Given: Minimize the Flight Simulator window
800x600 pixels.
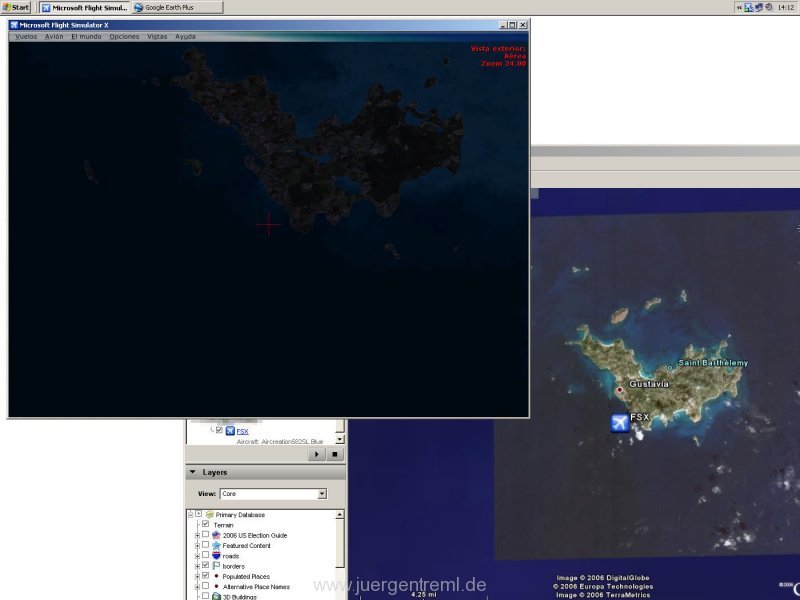Looking at the screenshot, I should pyautogui.click(x=503, y=25).
